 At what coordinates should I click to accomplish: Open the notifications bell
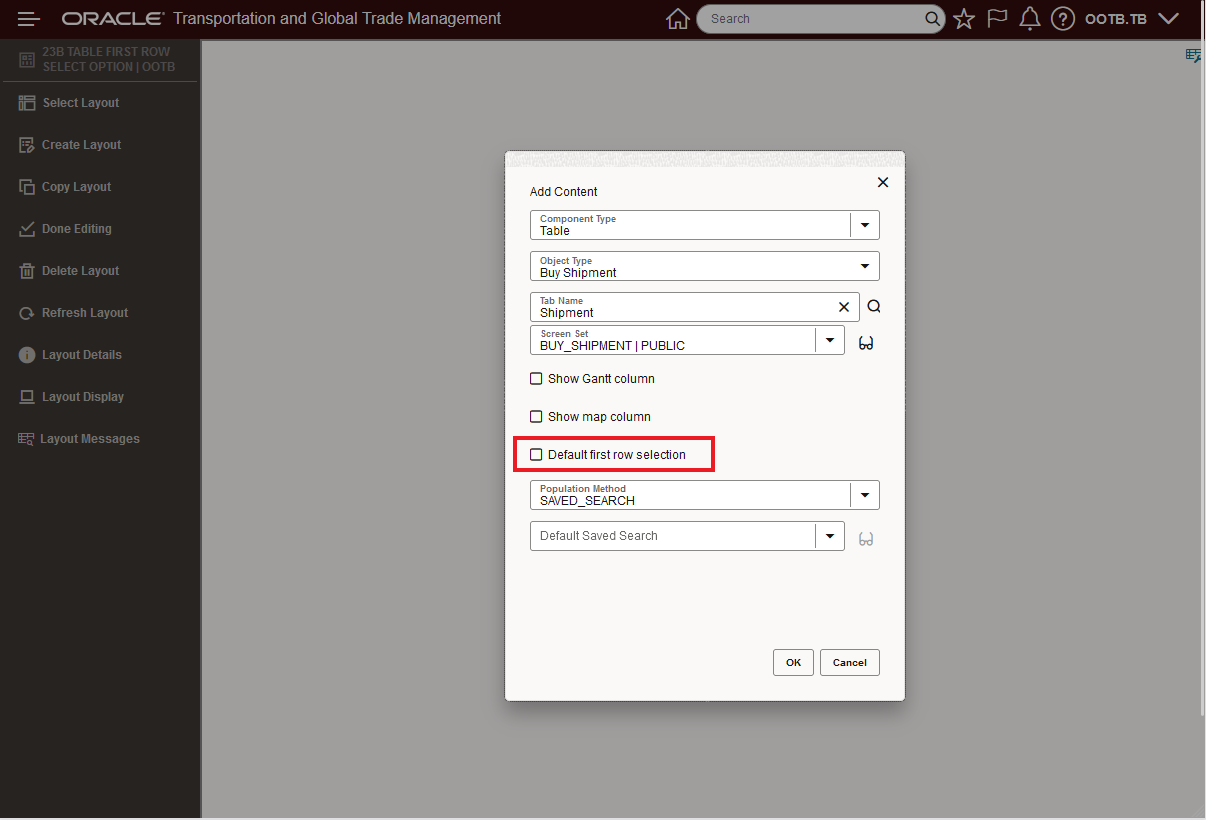(x=1030, y=19)
